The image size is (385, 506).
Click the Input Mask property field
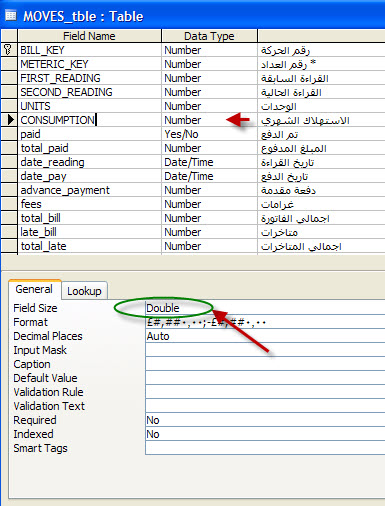click(265, 350)
